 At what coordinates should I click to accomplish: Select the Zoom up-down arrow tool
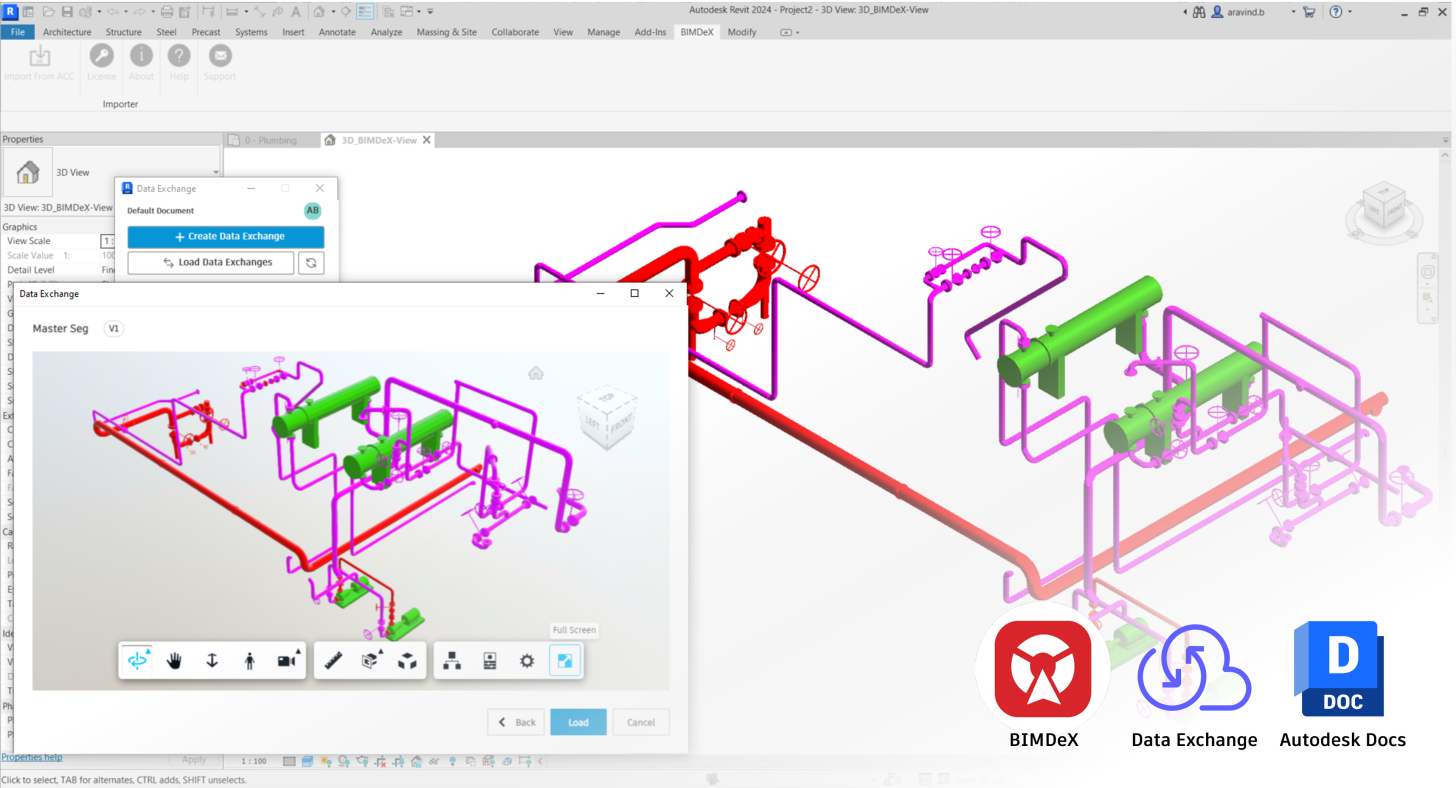(212, 661)
